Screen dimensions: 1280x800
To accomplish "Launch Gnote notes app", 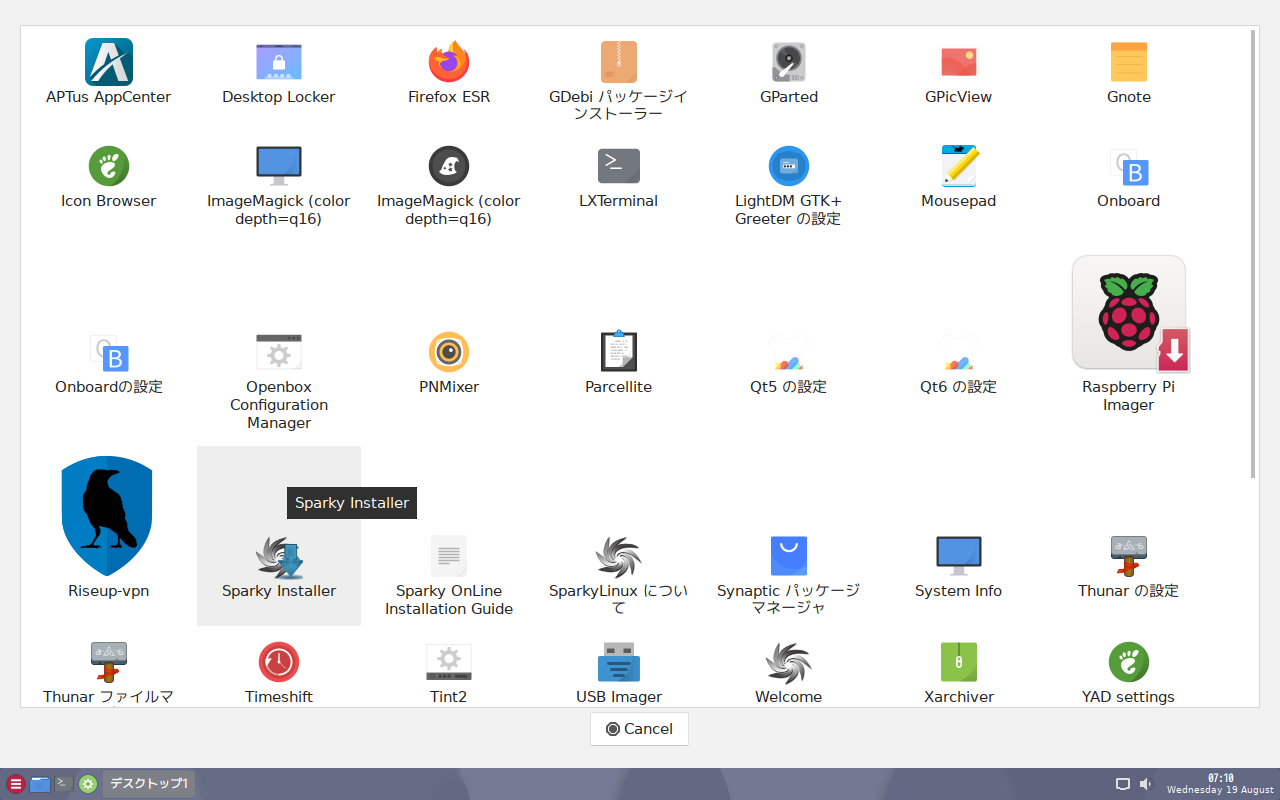I will coord(1129,72).
